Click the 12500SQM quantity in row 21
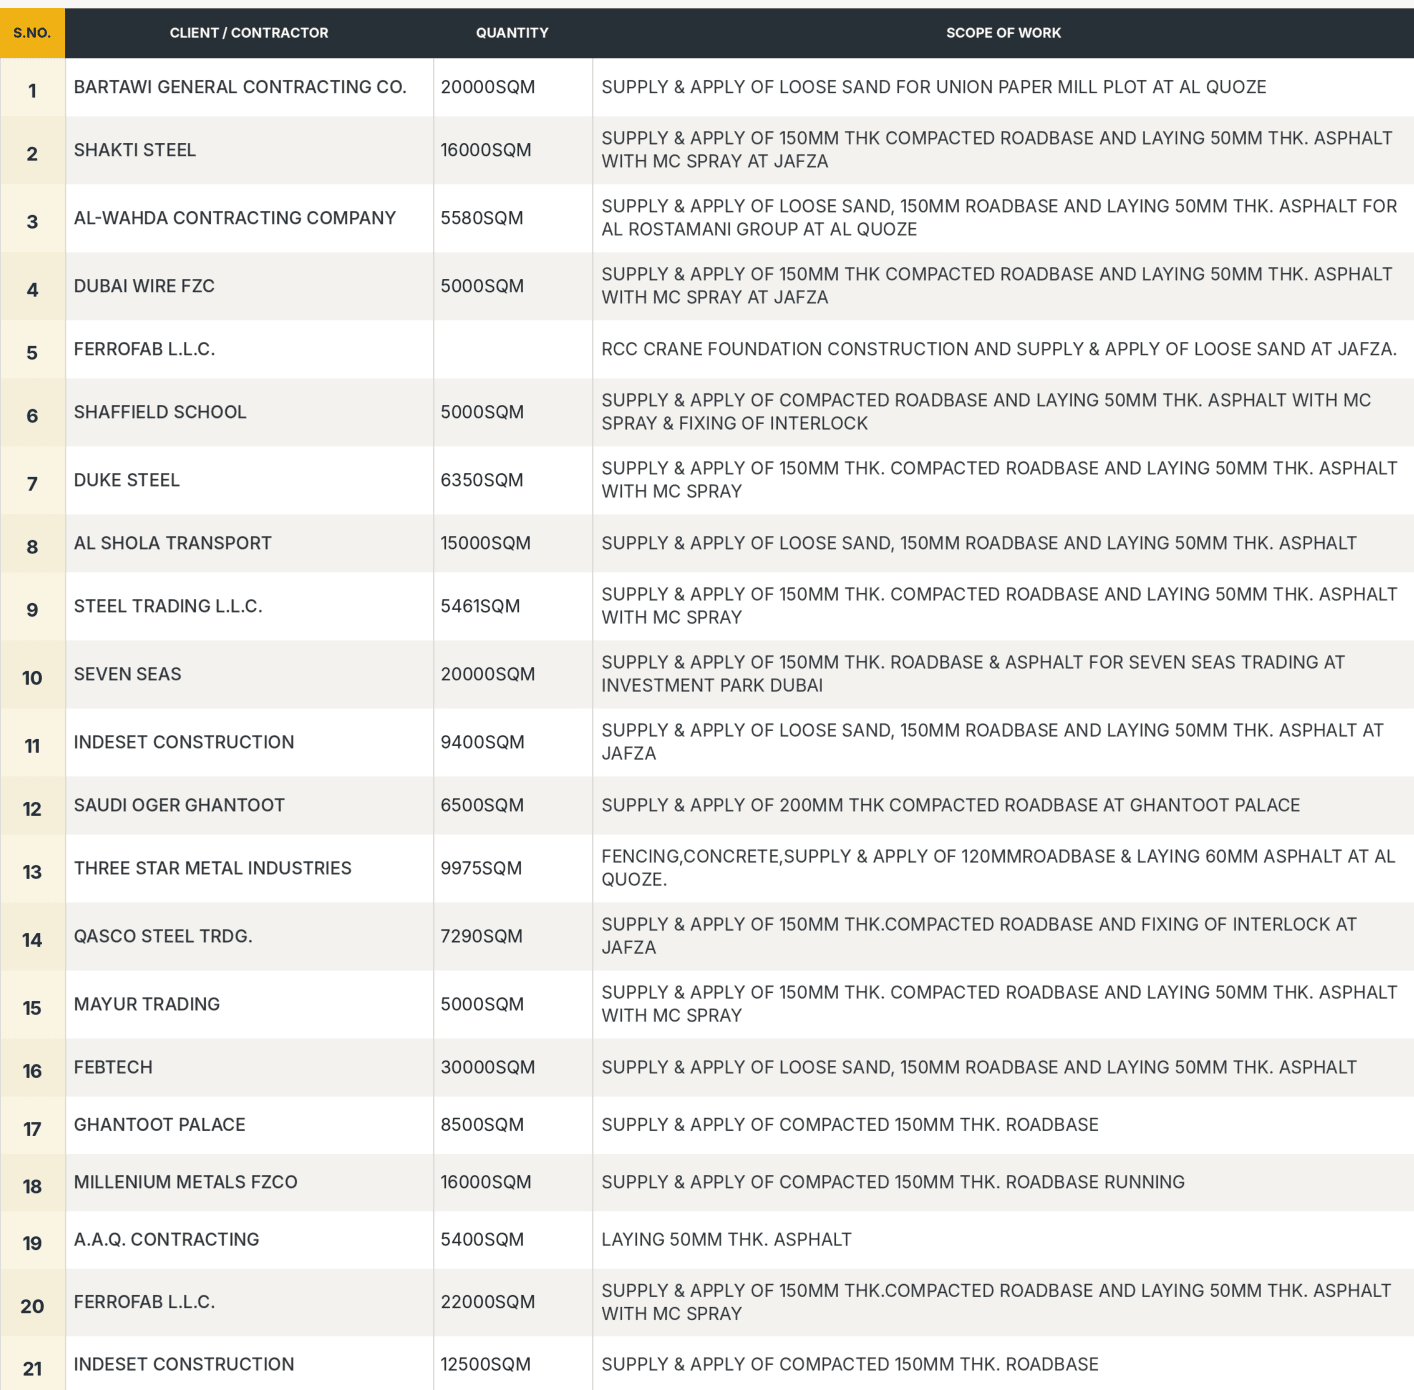This screenshot has height=1390, width=1414. (486, 1364)
